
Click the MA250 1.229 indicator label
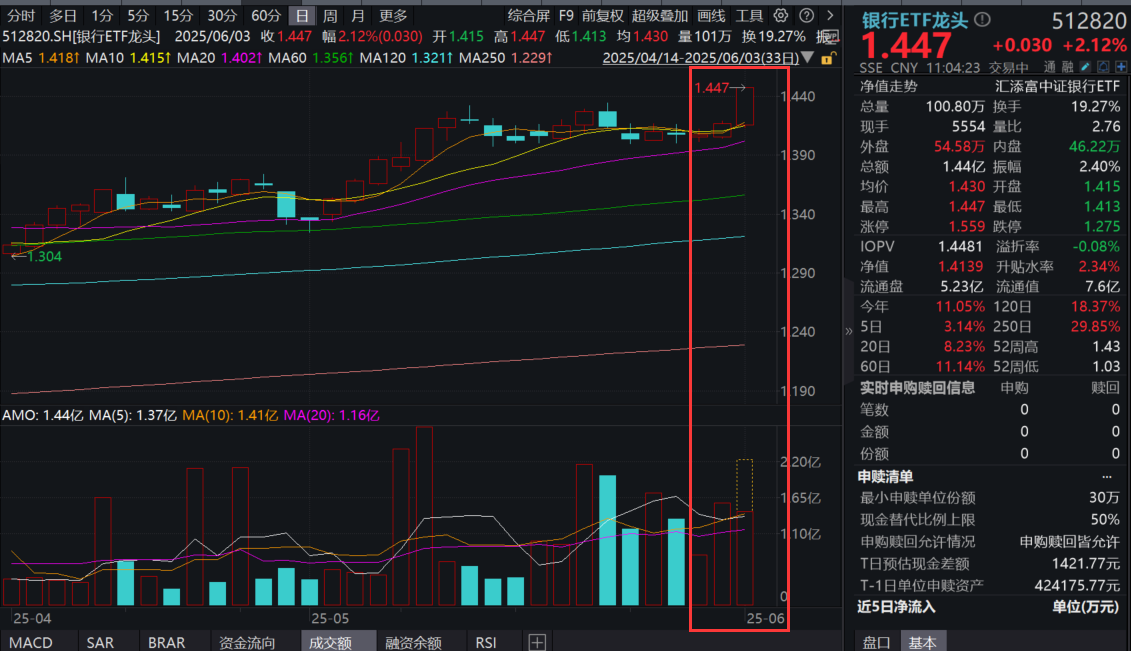click(x=506, y=57)
